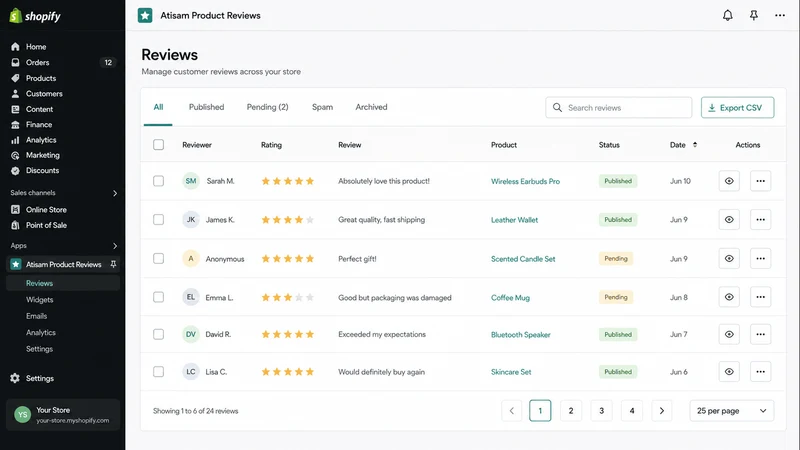Image resolution: width=800 pixels, height=450 pixels.
Task: Click the Home icon in the sidebar
Action: (x=15, y=46)
